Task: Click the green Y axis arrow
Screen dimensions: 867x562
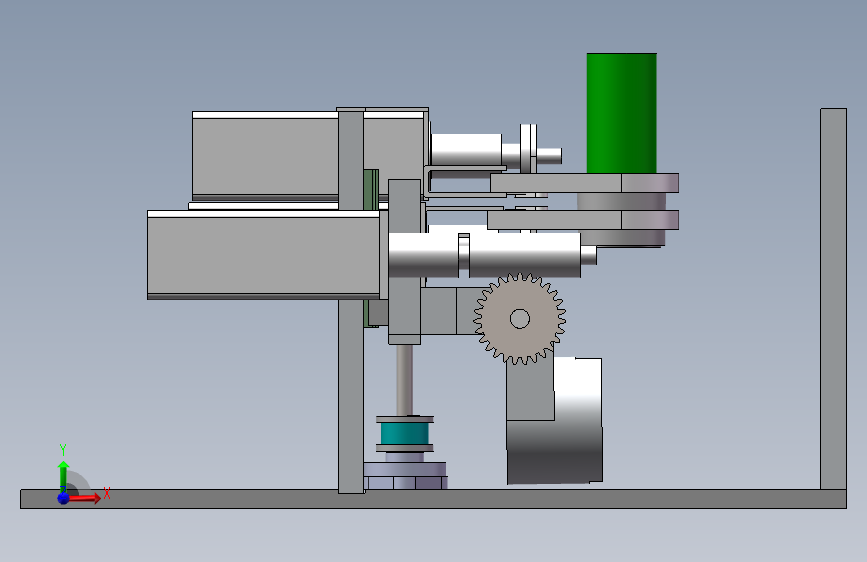Action: pyautogui.click(x=63, y=475)
